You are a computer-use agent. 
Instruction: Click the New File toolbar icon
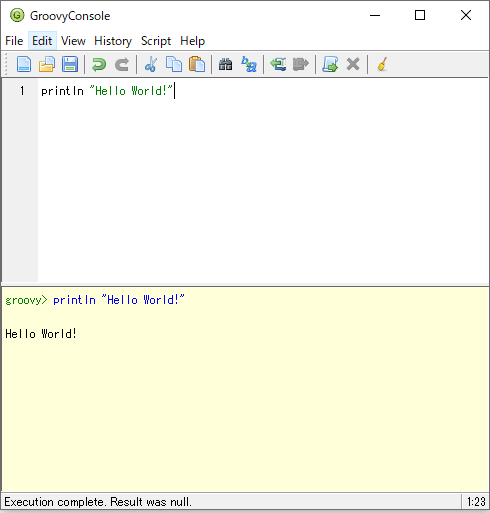(x=24, y=64)
